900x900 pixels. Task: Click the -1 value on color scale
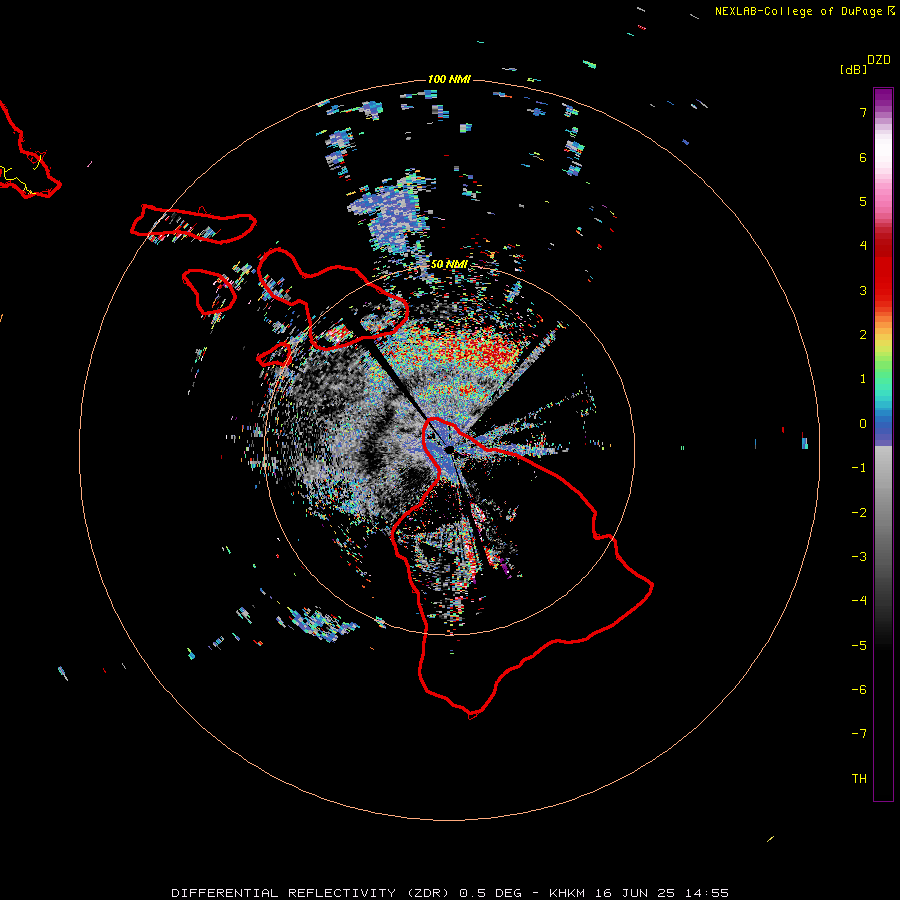tap(859, 468)
